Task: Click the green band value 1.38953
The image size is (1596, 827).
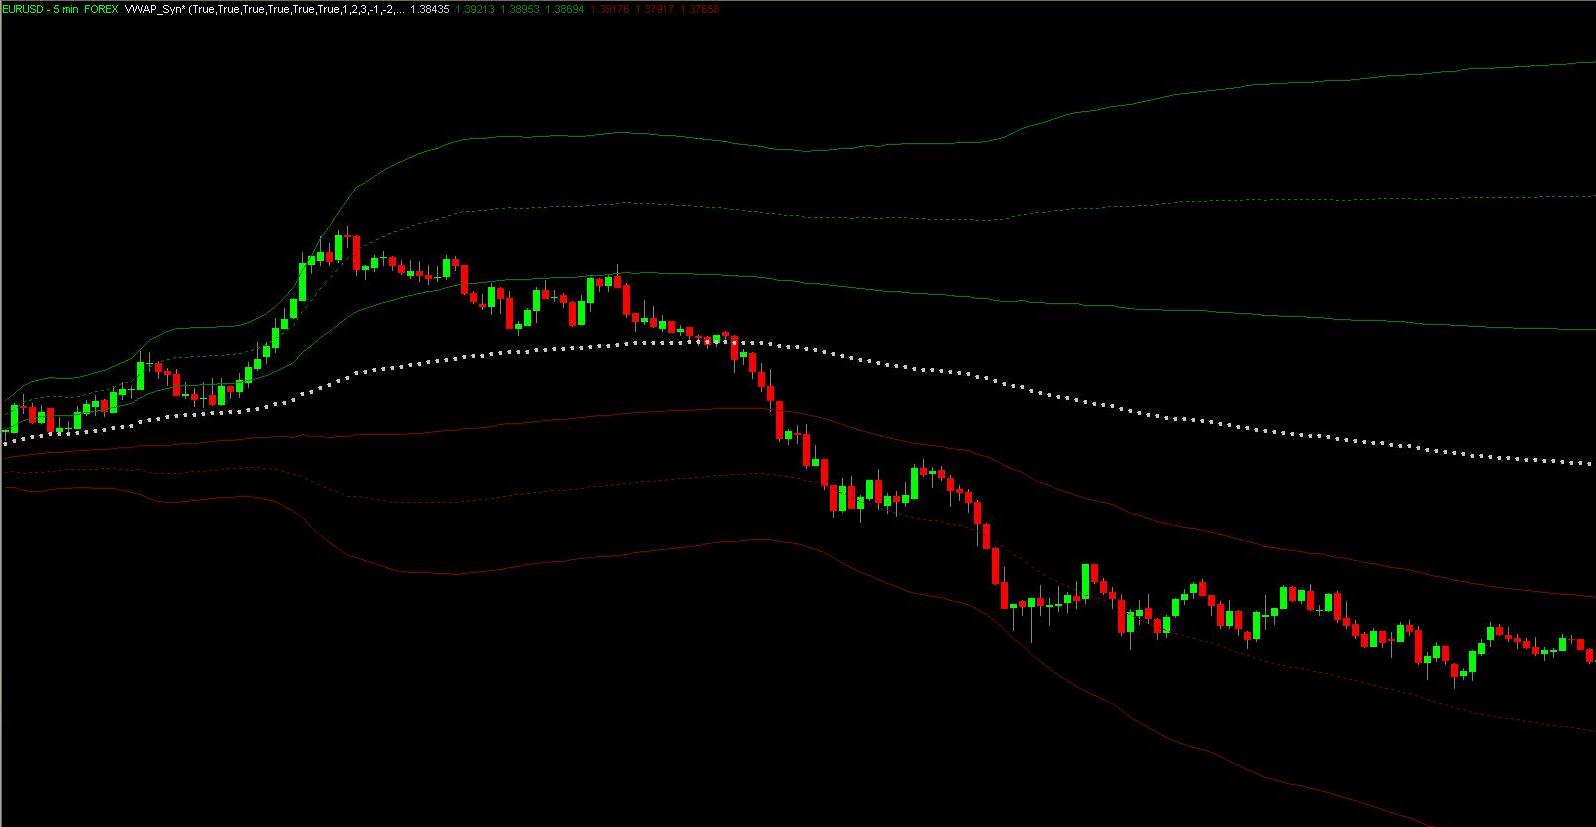Action: coord(518,9)
